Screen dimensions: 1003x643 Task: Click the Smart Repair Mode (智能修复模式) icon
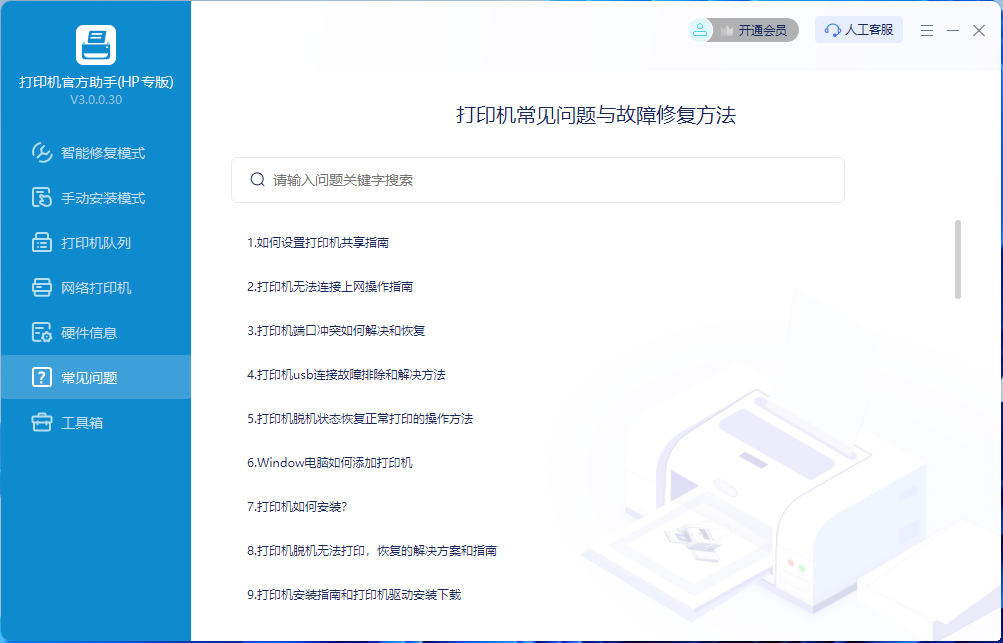(42, 153)
